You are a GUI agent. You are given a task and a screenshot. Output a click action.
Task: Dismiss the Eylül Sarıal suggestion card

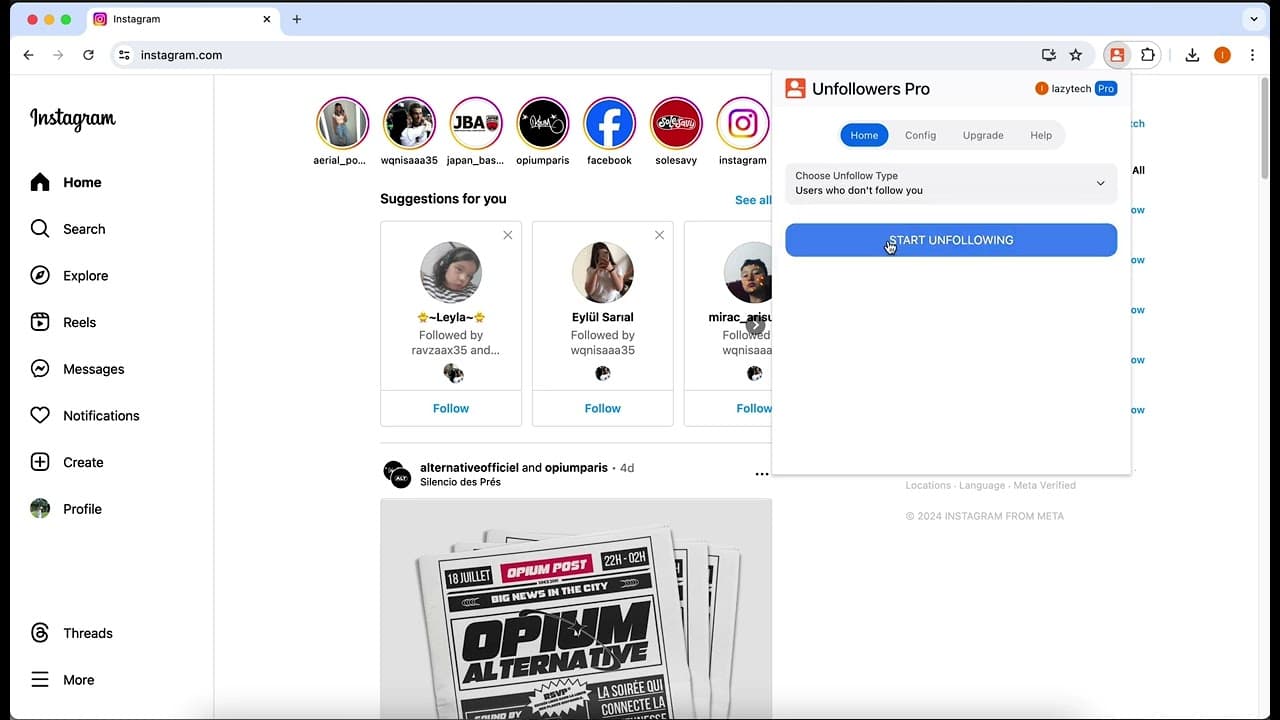pos(659,235)
